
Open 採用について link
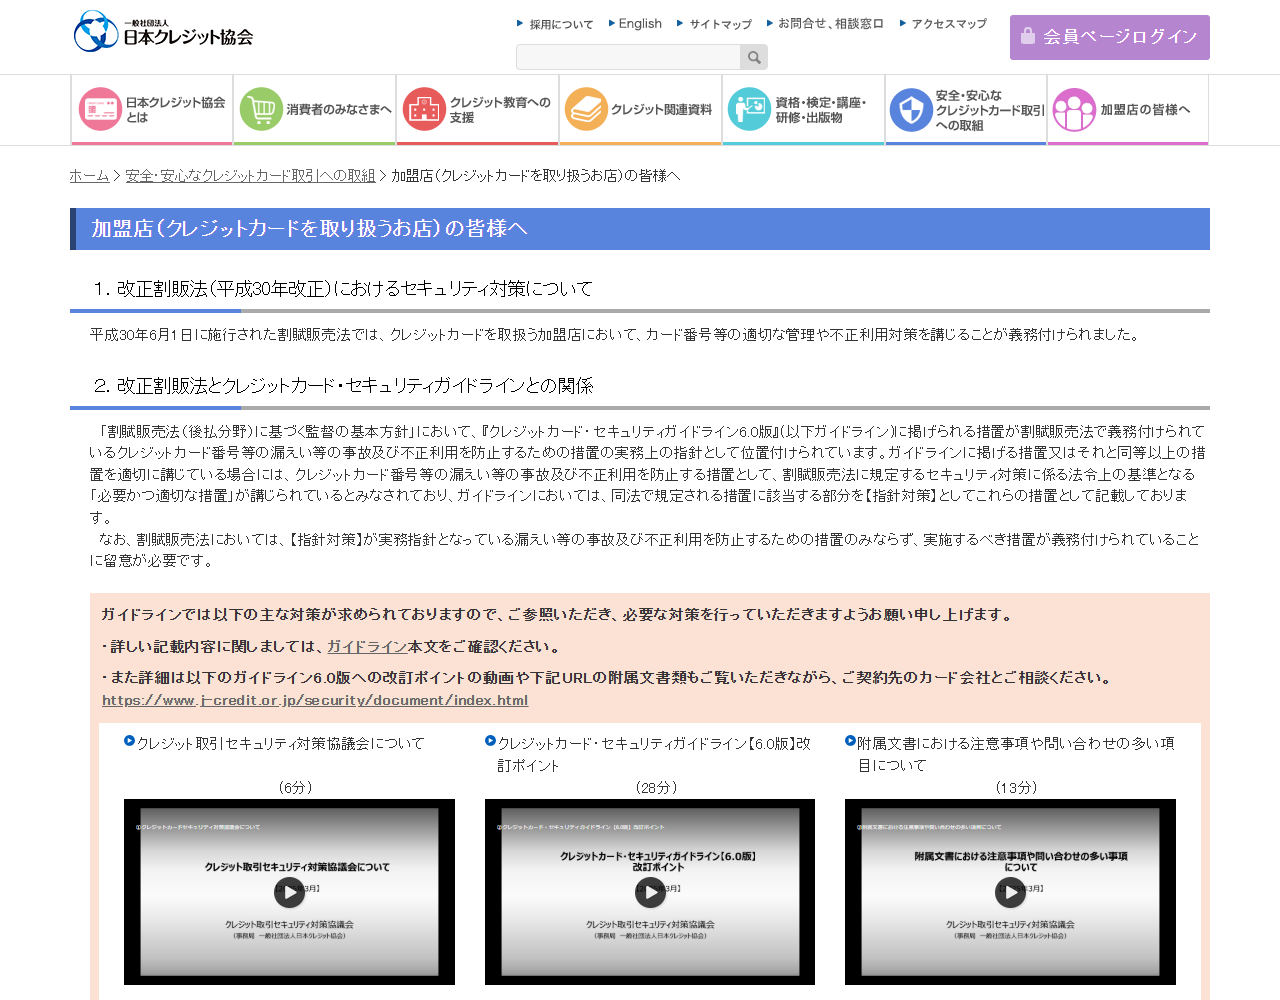tap(555, 24)
